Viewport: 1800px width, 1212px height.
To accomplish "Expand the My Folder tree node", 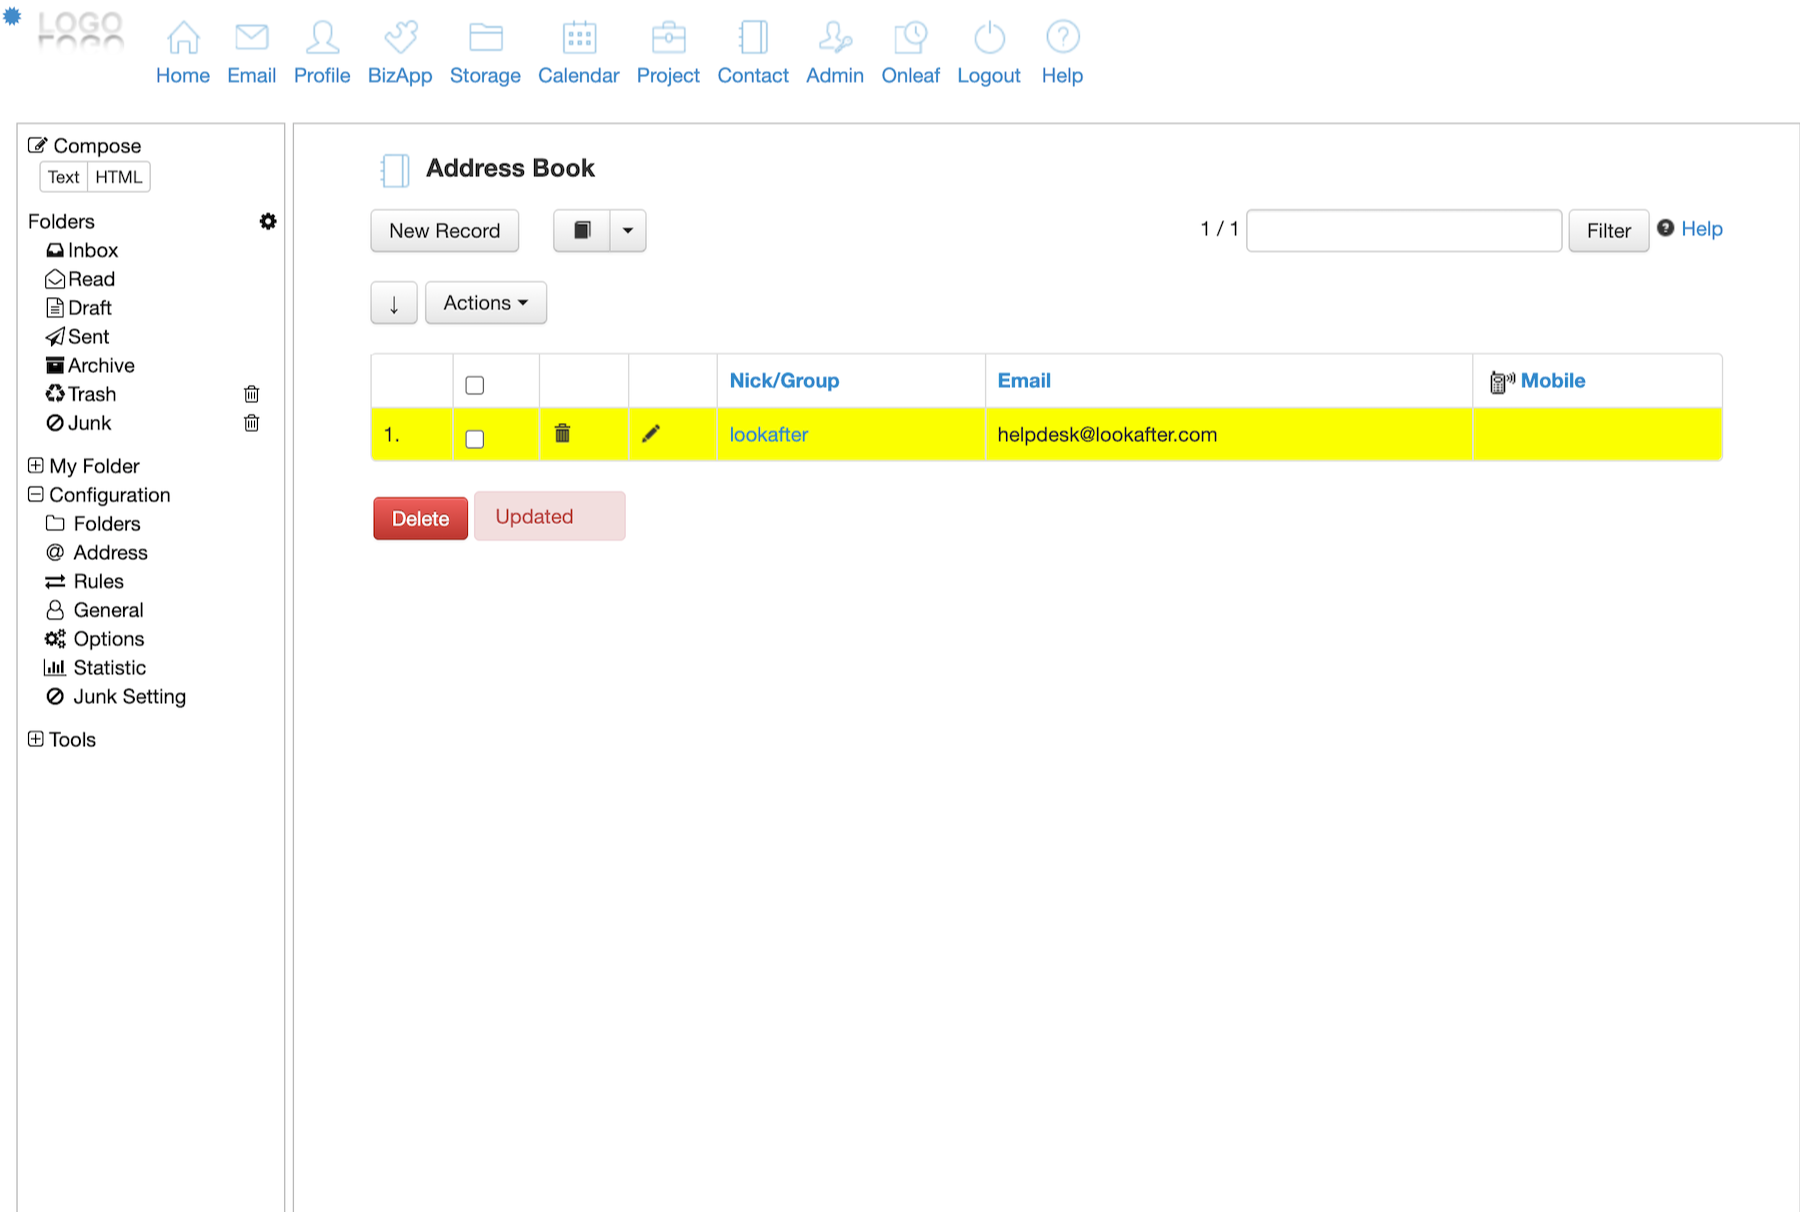I will [x=36, y=465].
